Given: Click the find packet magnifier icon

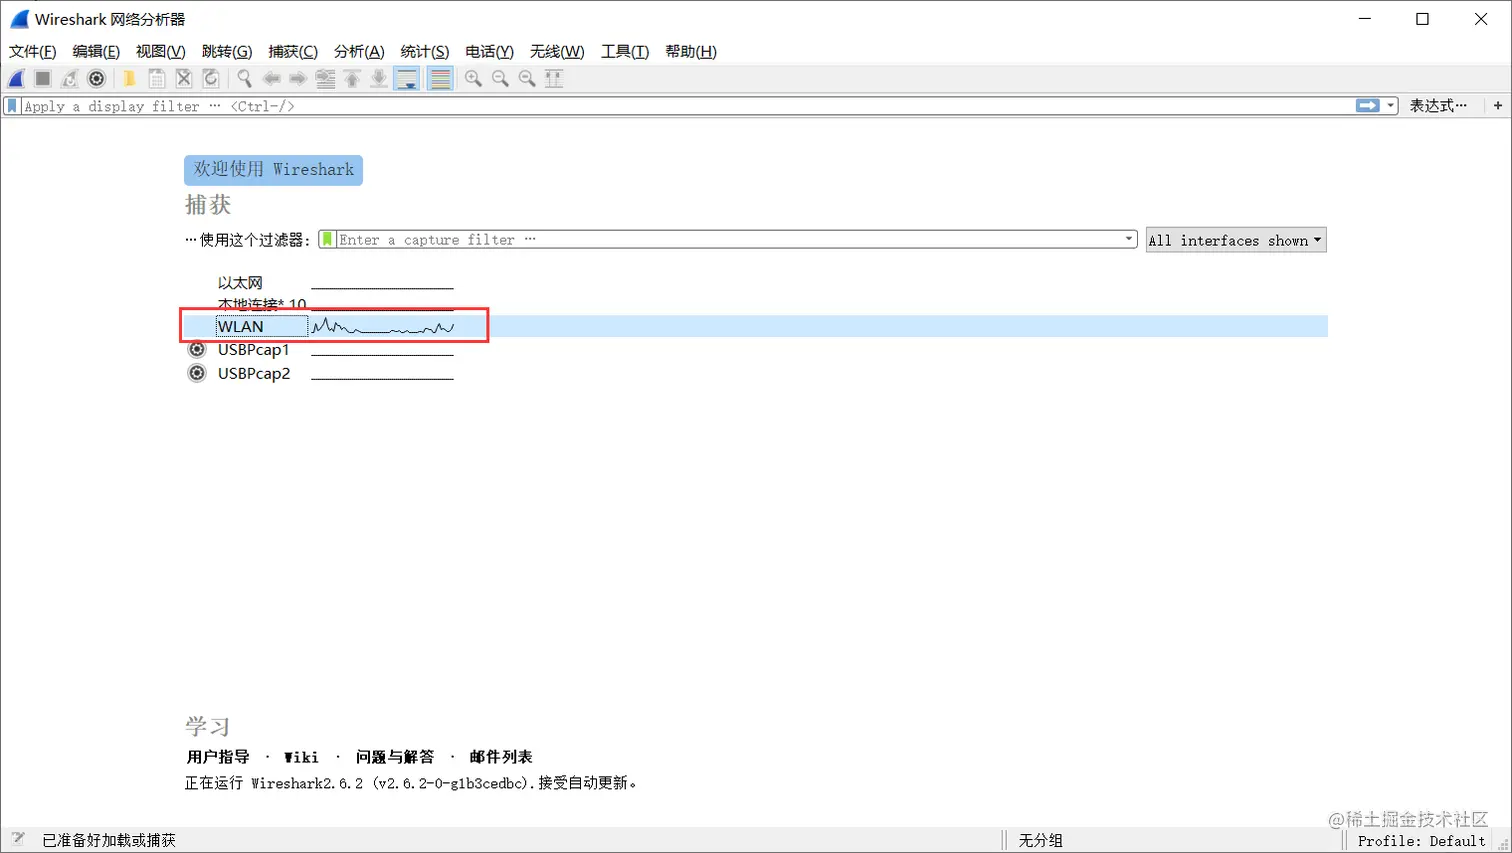Looking at the screenshot, I should pos(244,79).
